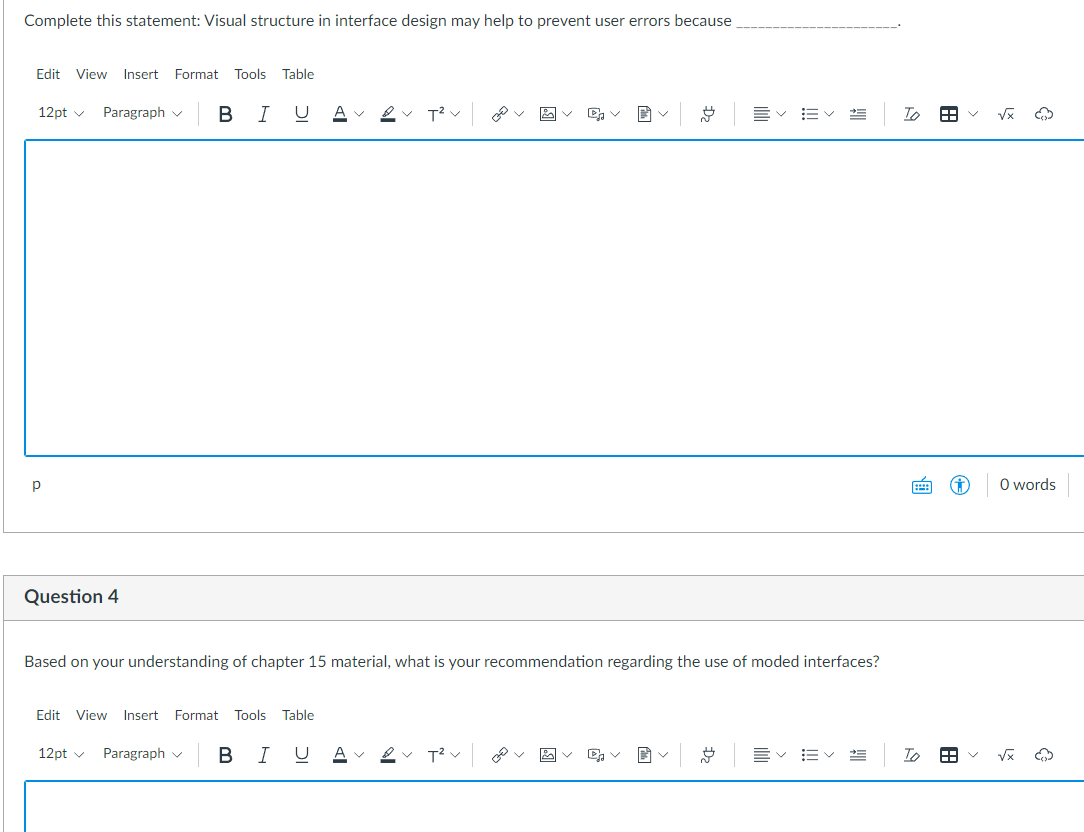Expand text color options arrow in first editor
1084x832 pixels.
(x=359, y=114)
